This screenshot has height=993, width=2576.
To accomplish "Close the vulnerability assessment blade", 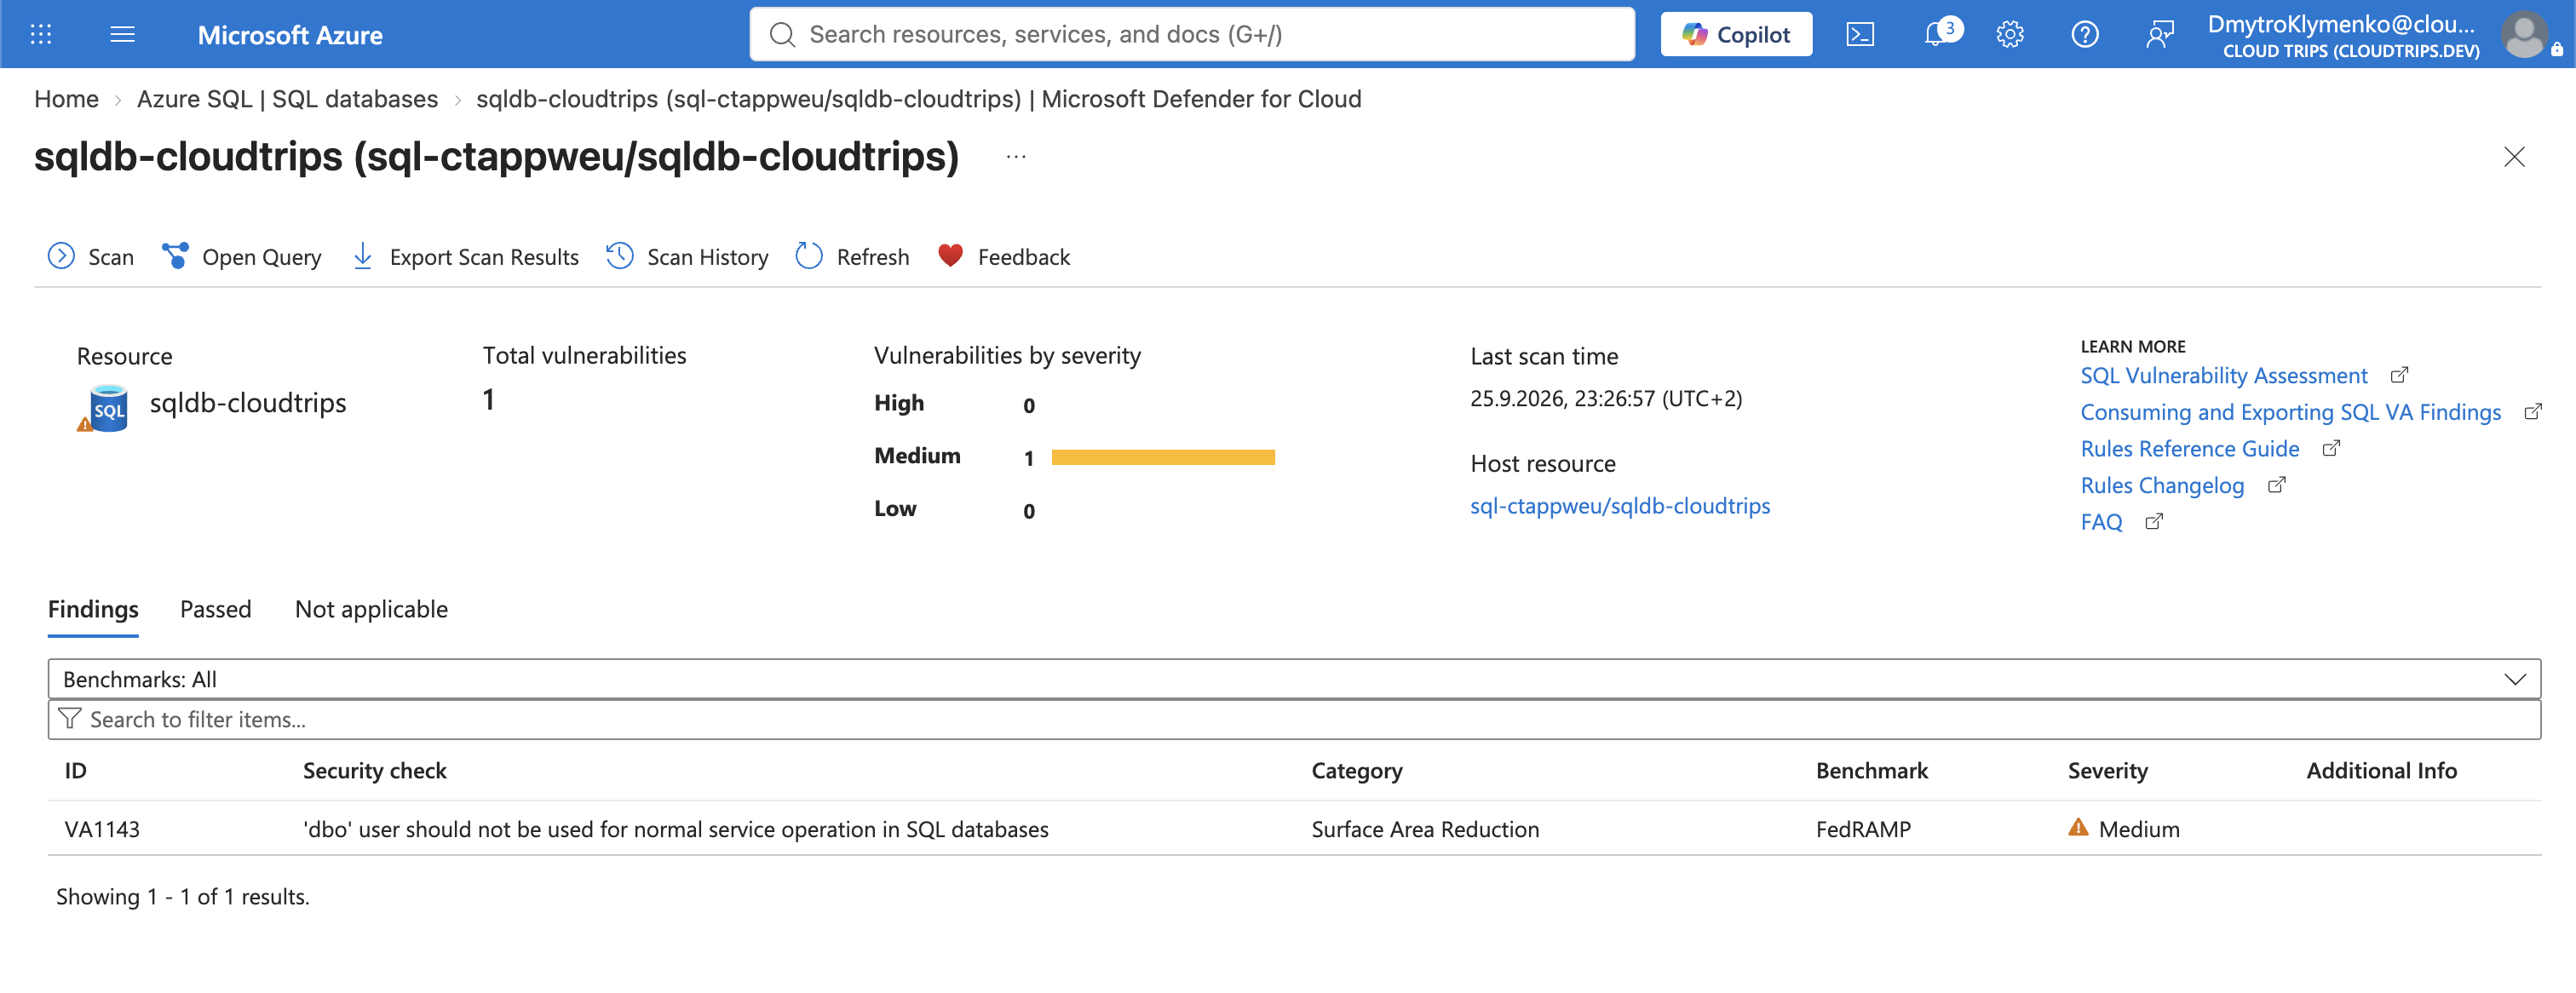I will pos(2513,157).
